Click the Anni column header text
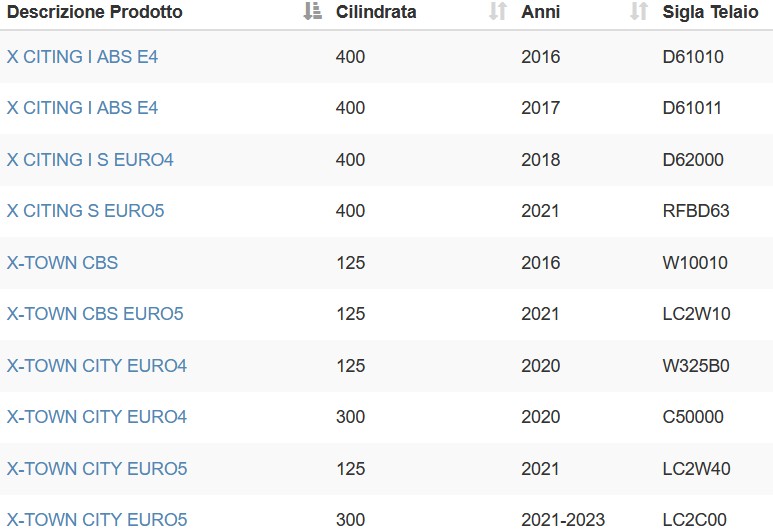This screenshot has width=773, height=532. (x=540, y=12)
